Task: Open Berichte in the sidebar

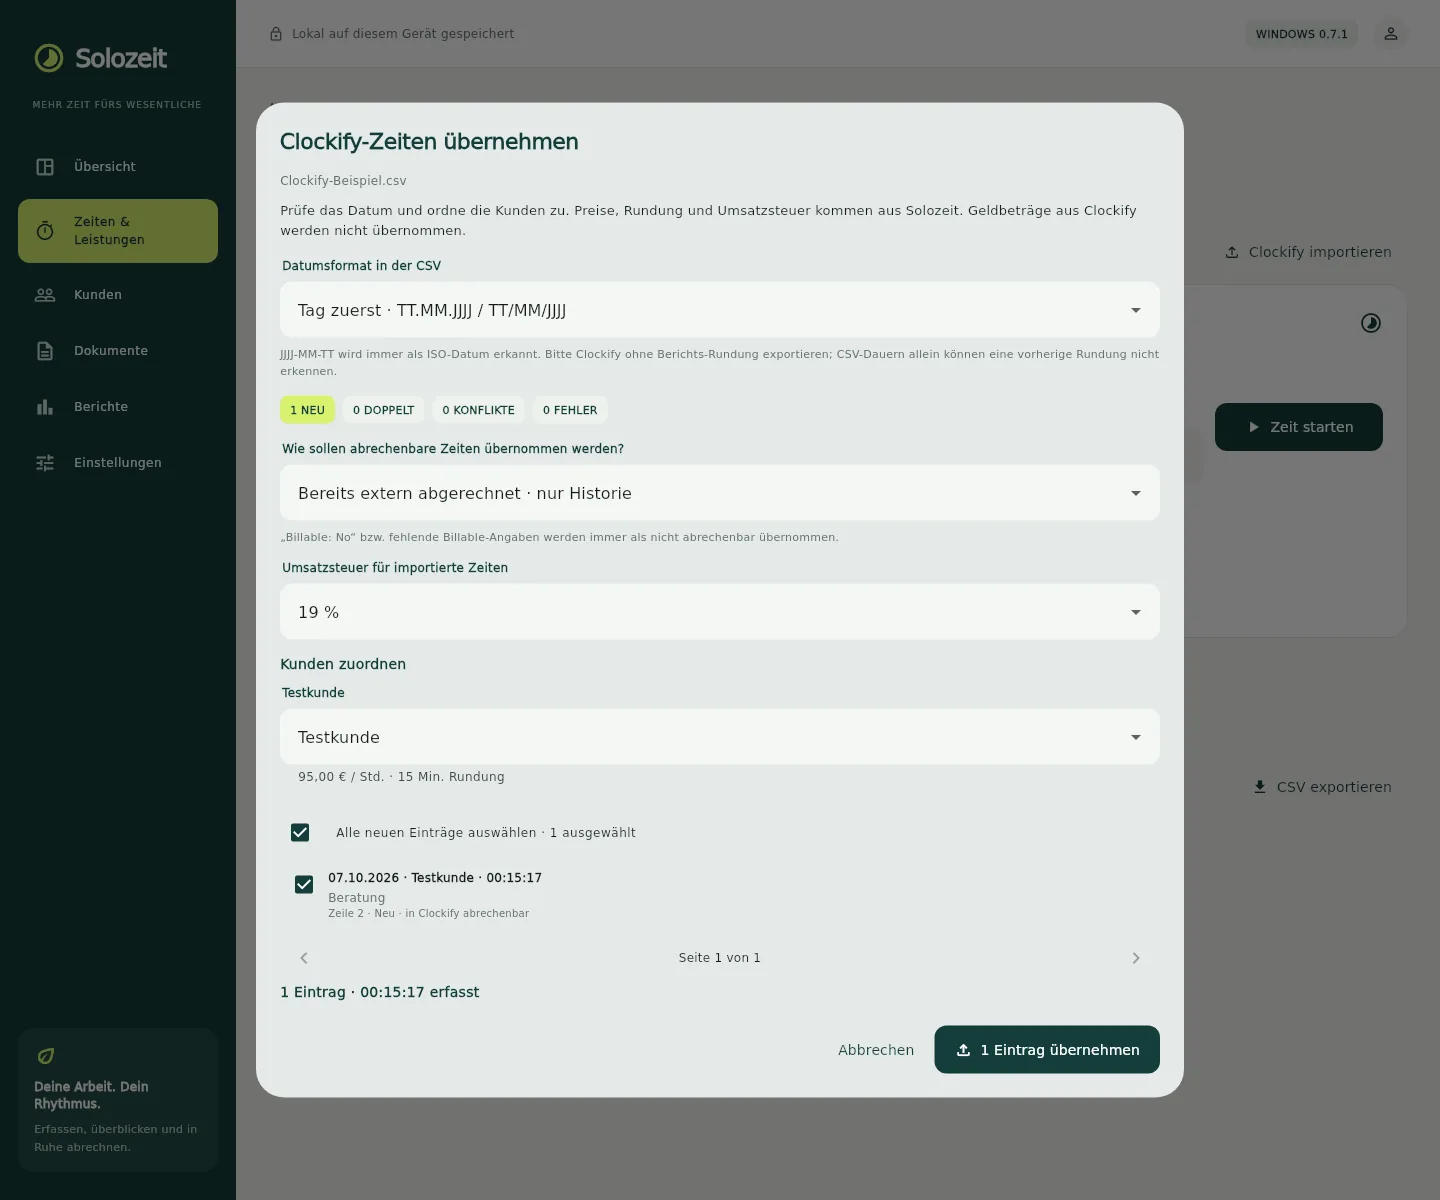Action: pyautogui.click(x=118, y=407)
